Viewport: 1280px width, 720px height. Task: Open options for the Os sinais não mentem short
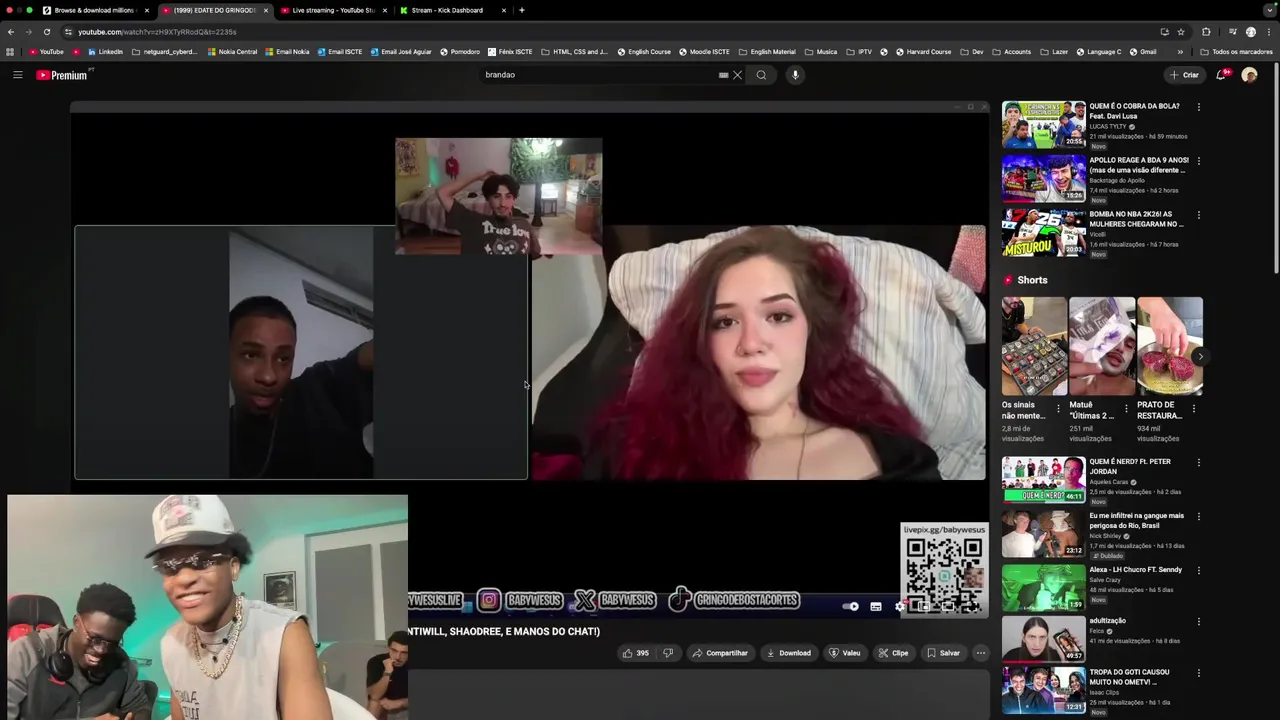pyautogui.click(x=1058, y=409)
